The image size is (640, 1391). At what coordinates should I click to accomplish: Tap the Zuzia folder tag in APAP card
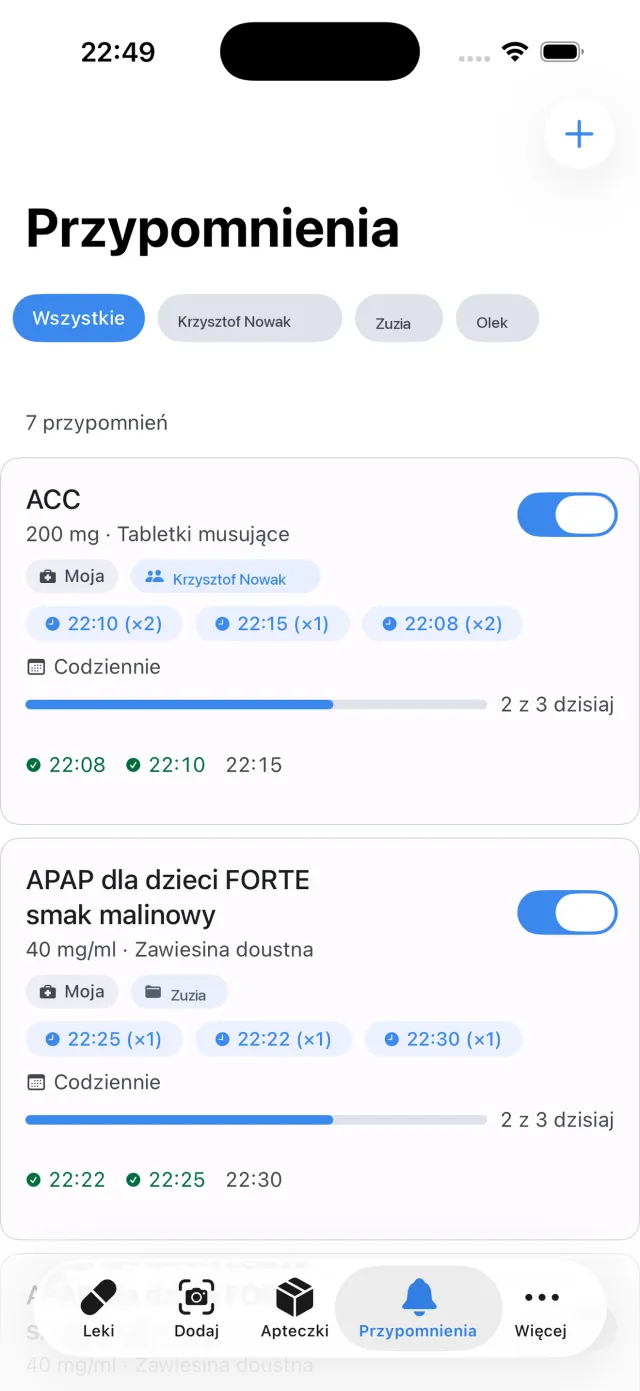(179, 992)
